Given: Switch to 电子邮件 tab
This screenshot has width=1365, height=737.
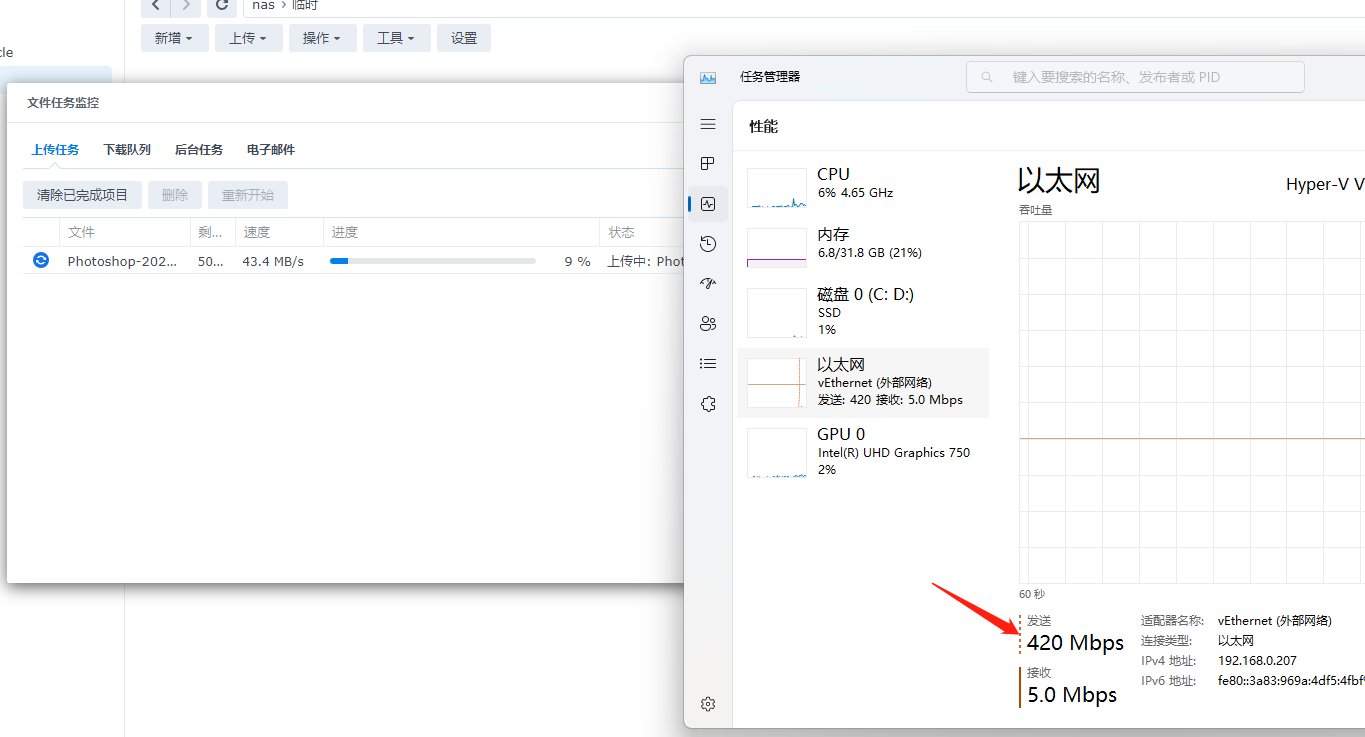Looking at the screenshot, I should point(271,150).
